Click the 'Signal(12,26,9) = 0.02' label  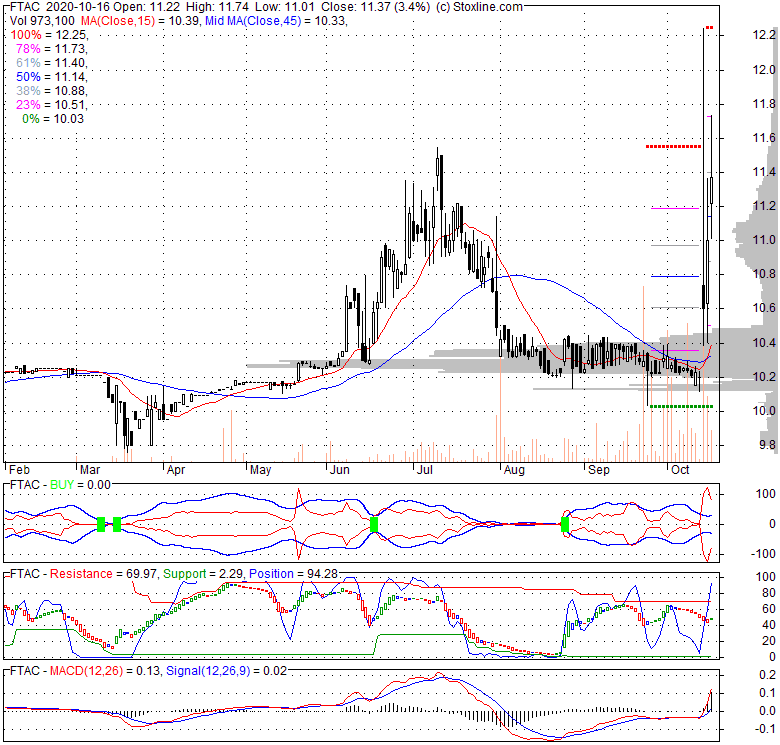coord(227,671)
